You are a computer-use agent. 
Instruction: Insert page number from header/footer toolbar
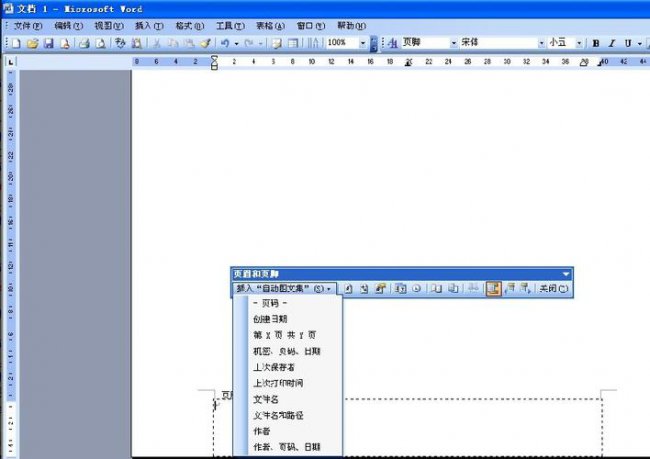click(349, 288)
